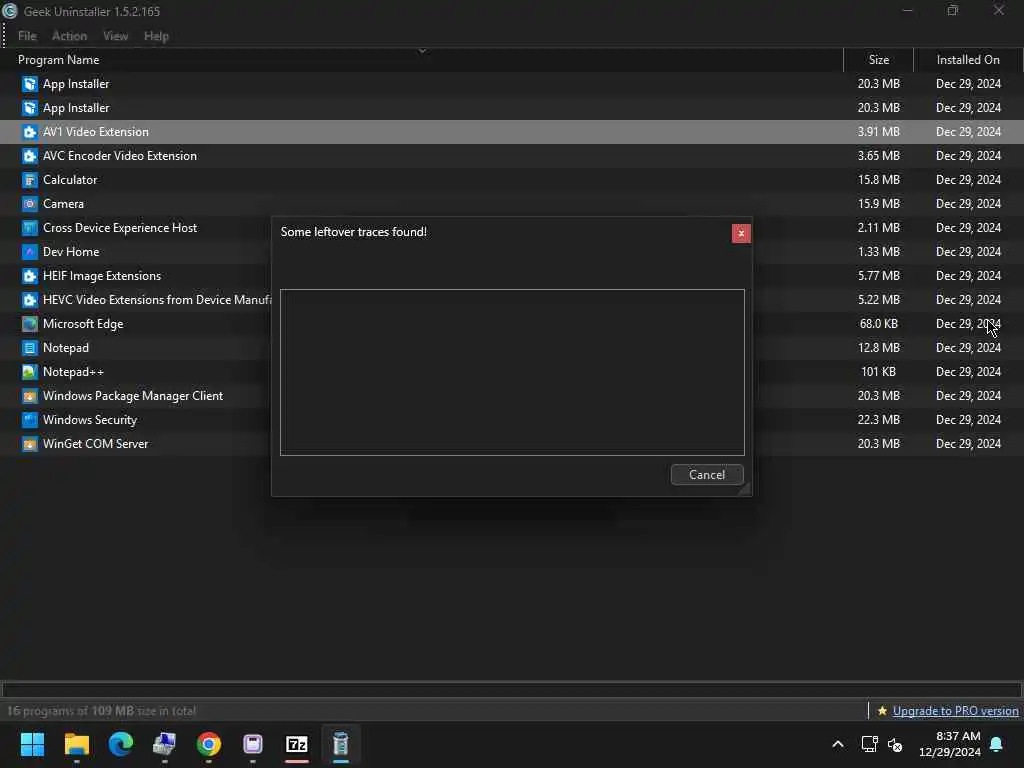The width and height of the screenshot is (1024, 768).
Task: Select the second App Installer row
Action: pyautogui.click(x=512, y=108)
